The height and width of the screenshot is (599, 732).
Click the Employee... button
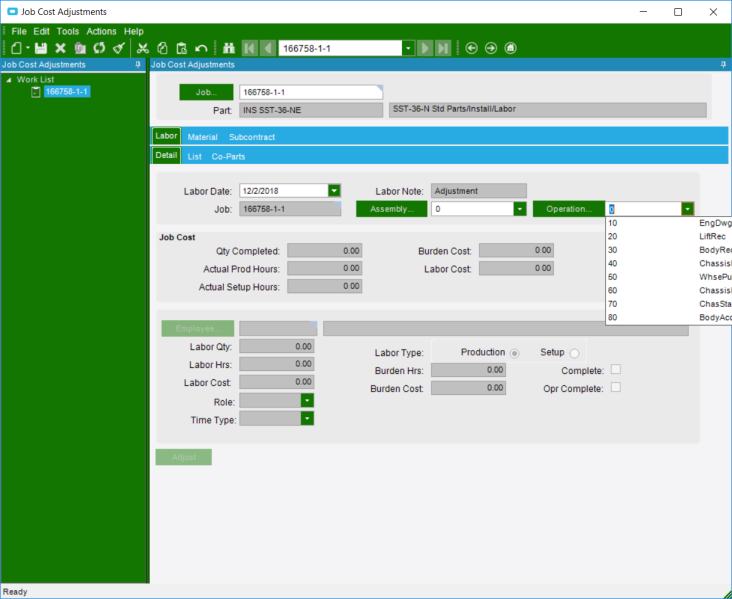pos(198,328)
